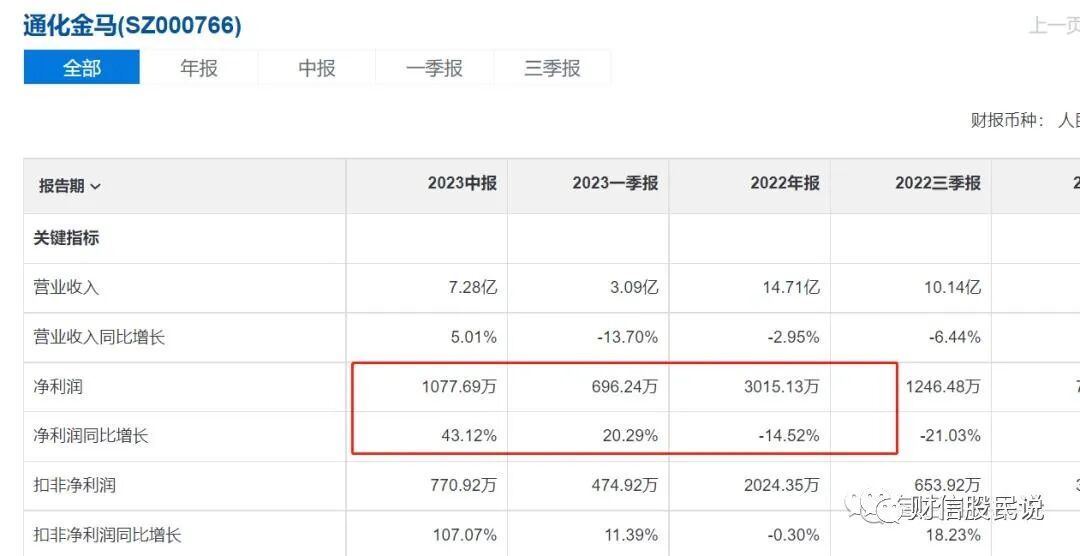Select the 全部 tab

(x=81, y=67)
